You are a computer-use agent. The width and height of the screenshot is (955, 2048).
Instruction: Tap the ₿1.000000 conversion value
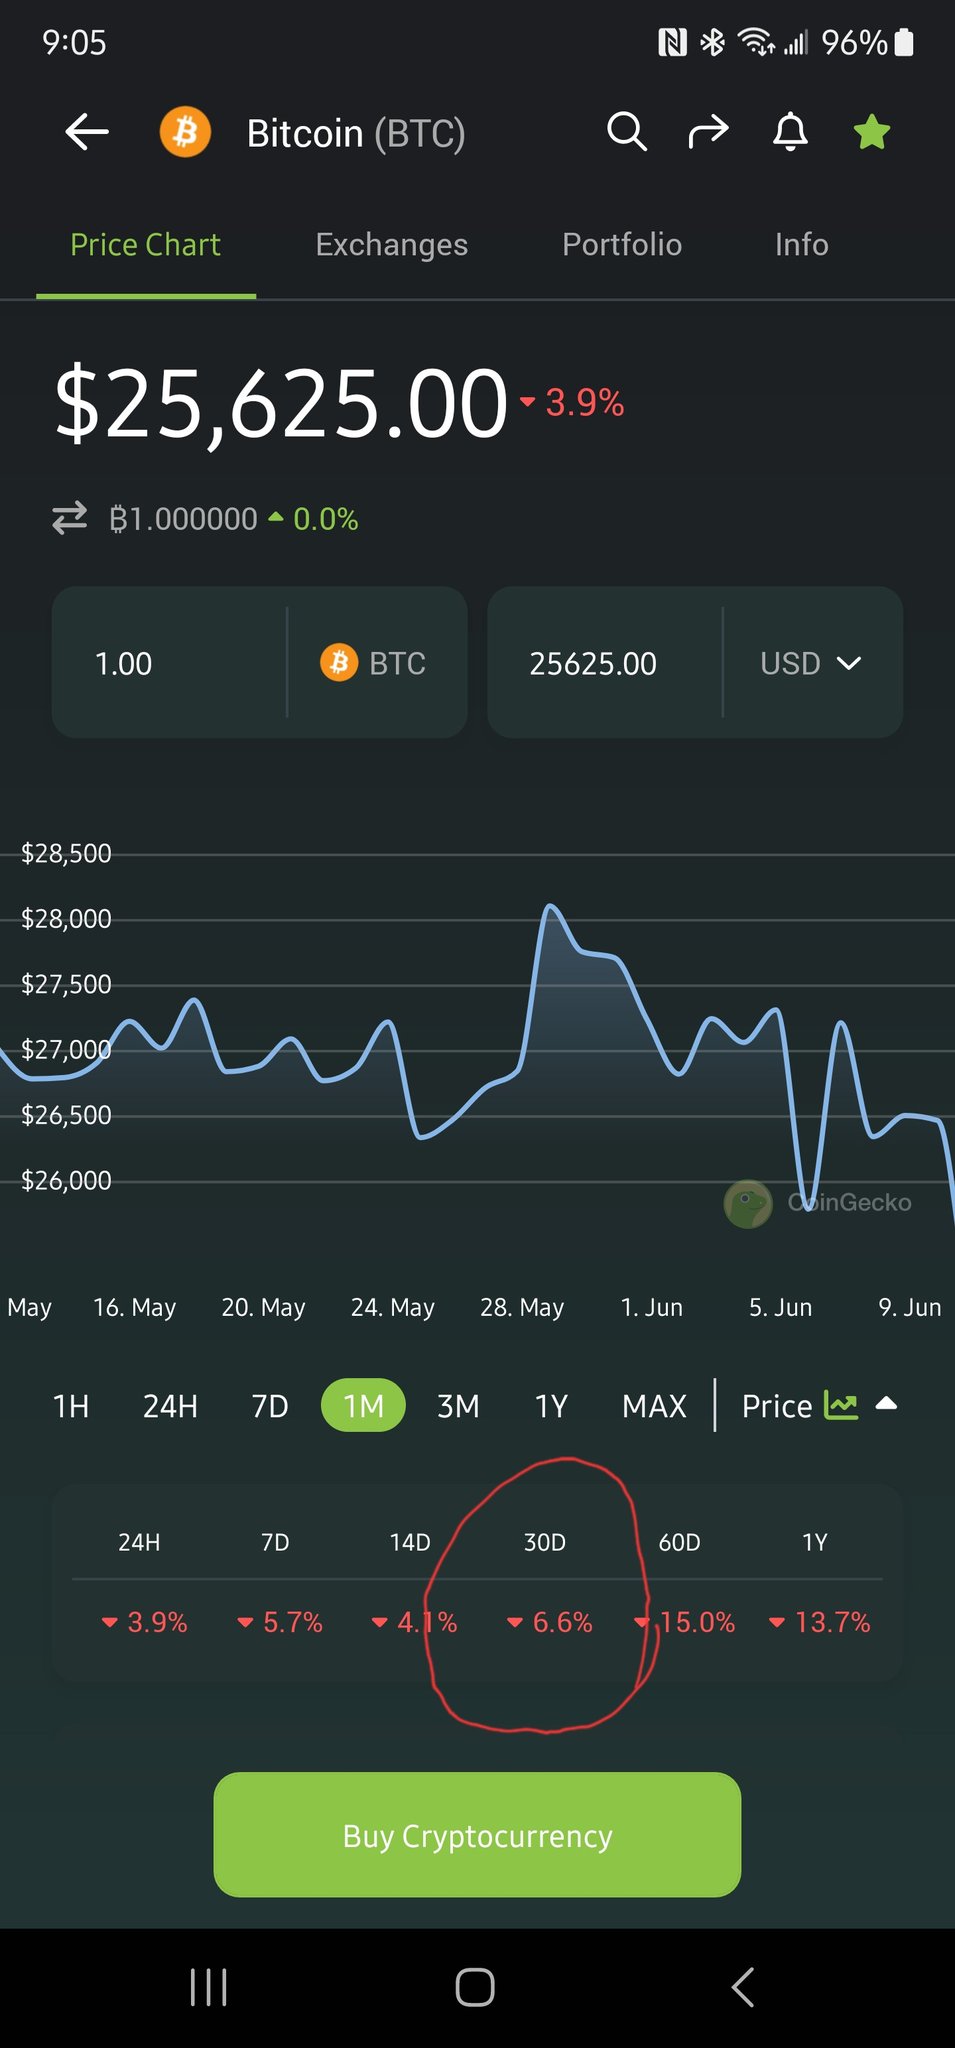(184, 519)
